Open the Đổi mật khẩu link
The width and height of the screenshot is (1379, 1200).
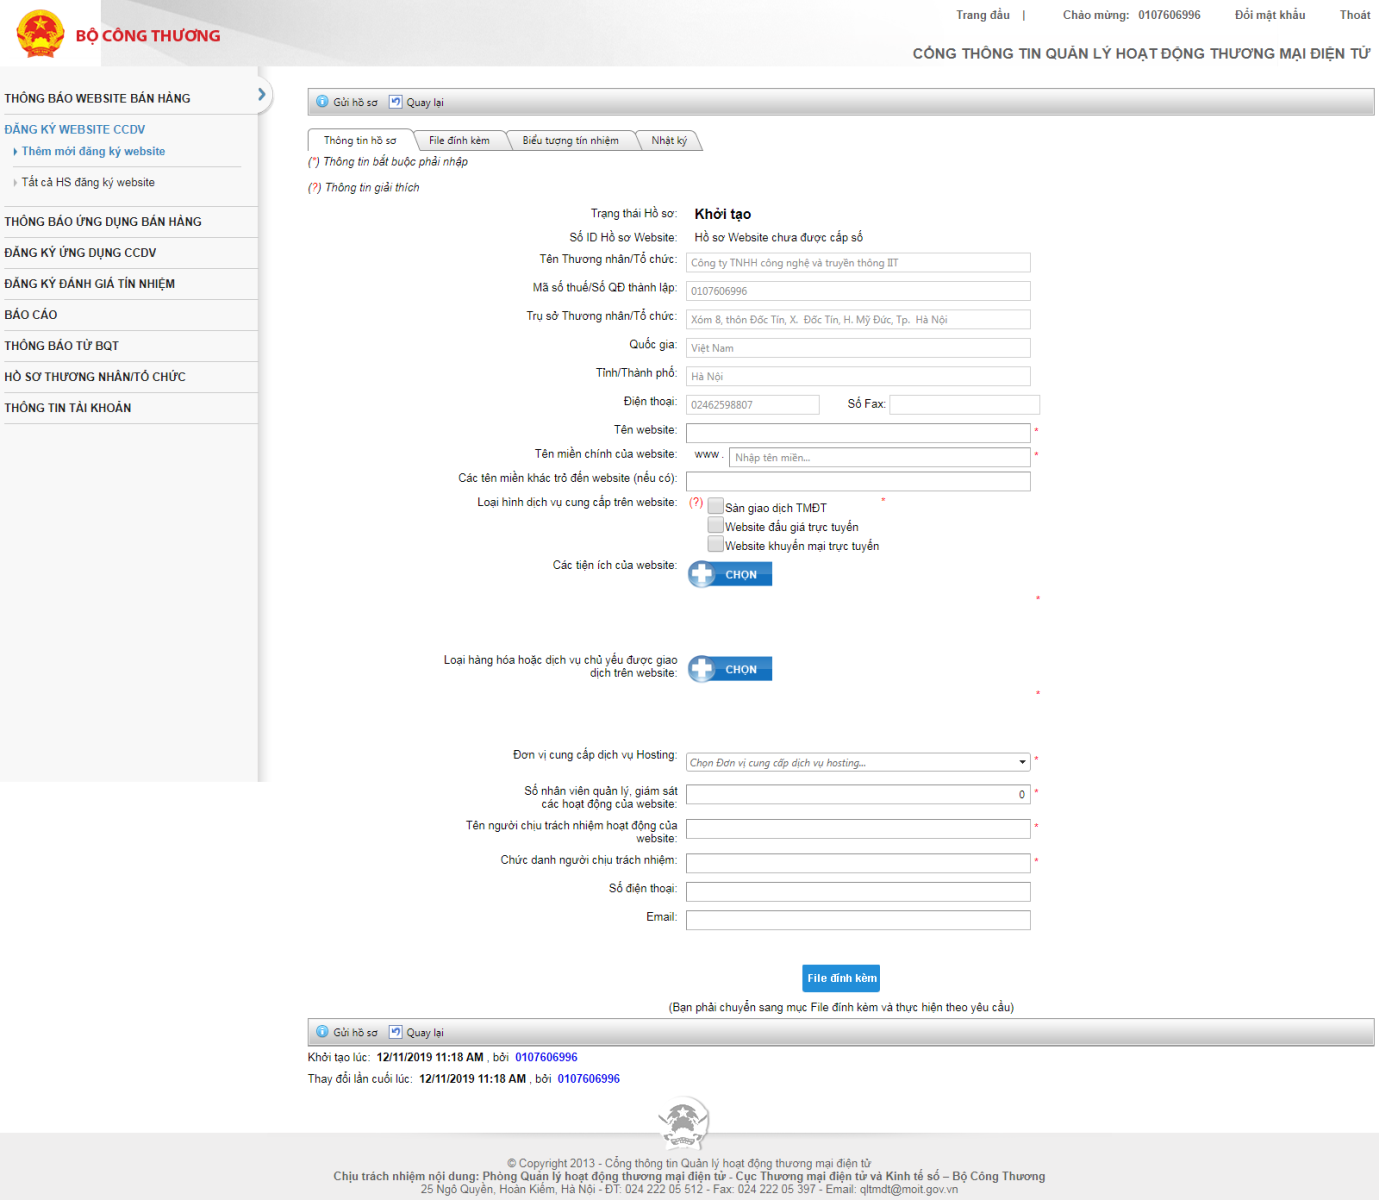coord(1269,15)
